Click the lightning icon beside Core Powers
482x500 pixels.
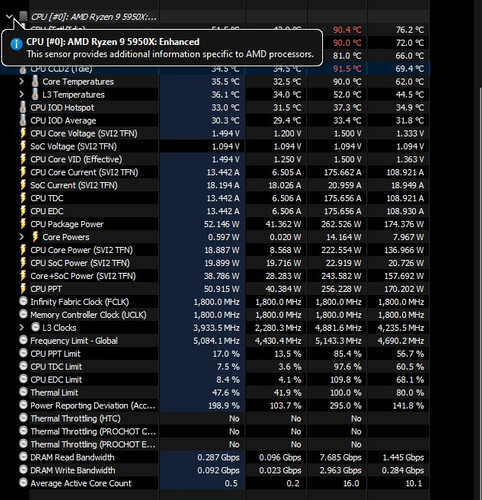(x=35, y=237)
